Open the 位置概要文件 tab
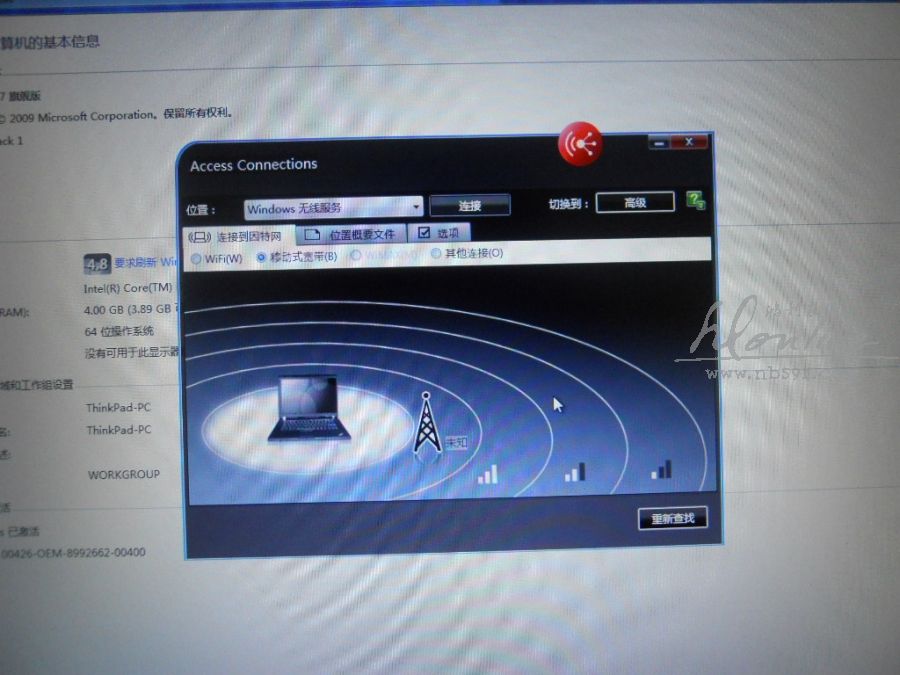This screenshot has height=675, width=900. pyautogui.click(x=351, y=235)
